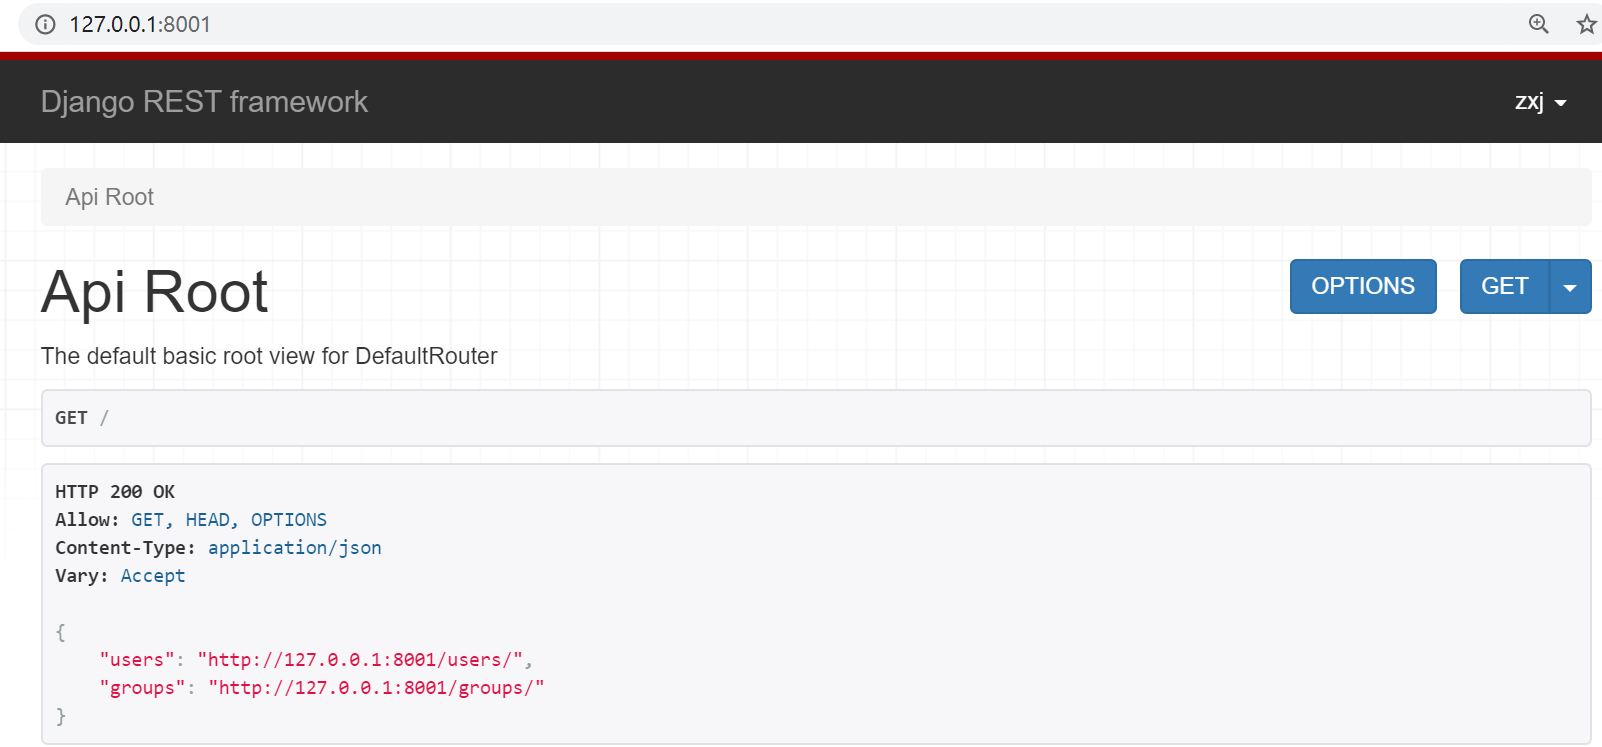The image size is (1602, 747).
Task: Click the zoom magnifier icon in address bar
Action: [x=1539, y=24]
